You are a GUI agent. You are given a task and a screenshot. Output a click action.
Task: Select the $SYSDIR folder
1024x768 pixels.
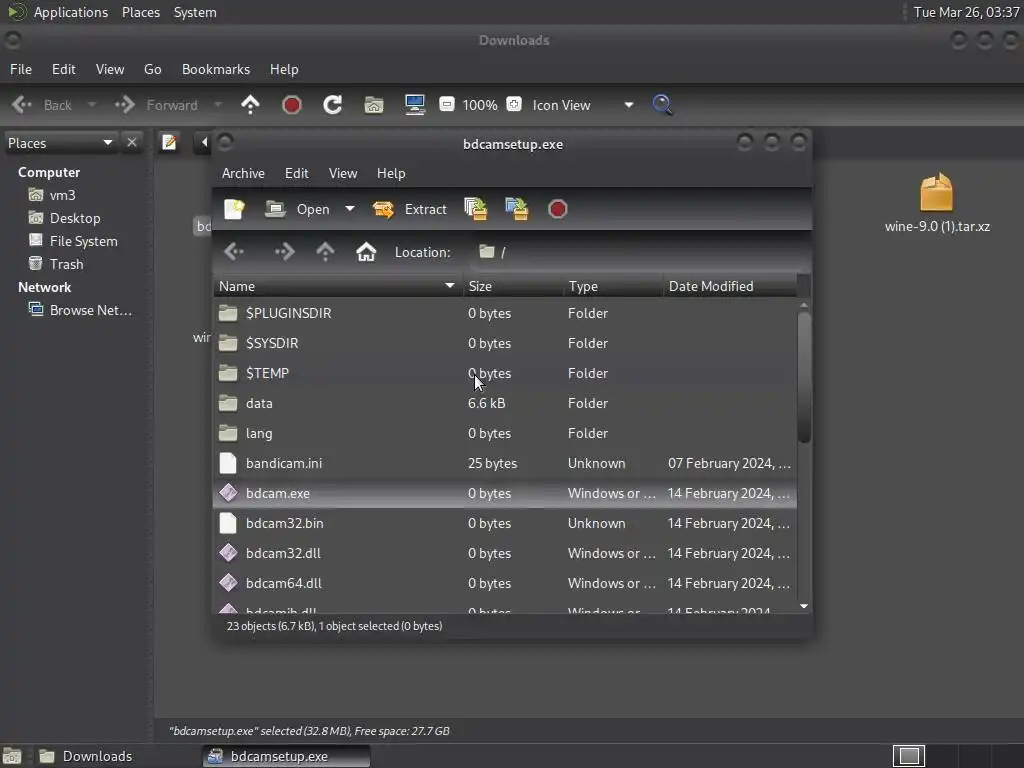pyautogui.click(x=505, y=344)
